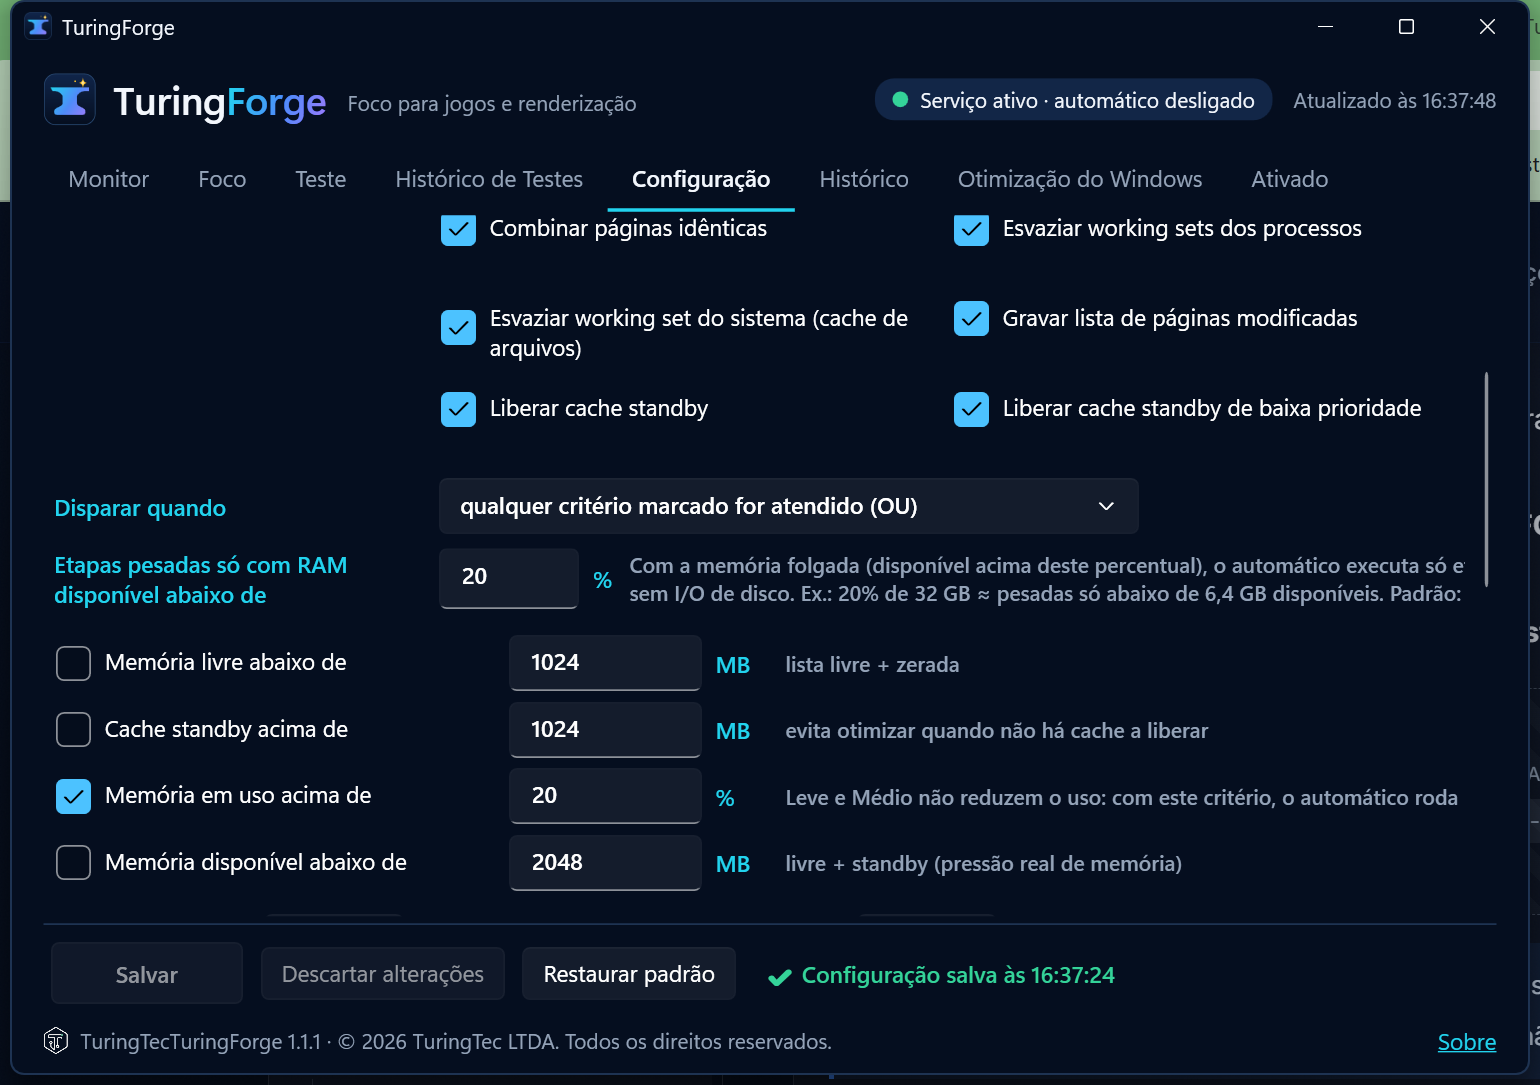Toggle Esvaziar working set do sistema checkbox
Screen dimensions: 1540x1085
pos(458,327)
